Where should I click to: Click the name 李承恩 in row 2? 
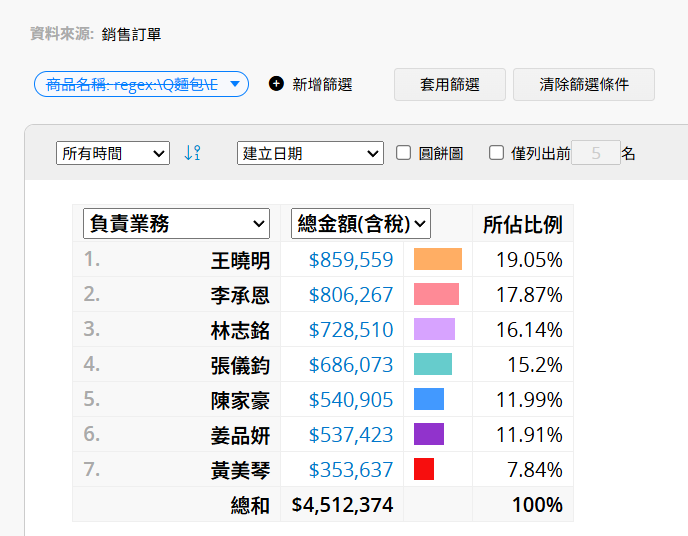point(240,296)
